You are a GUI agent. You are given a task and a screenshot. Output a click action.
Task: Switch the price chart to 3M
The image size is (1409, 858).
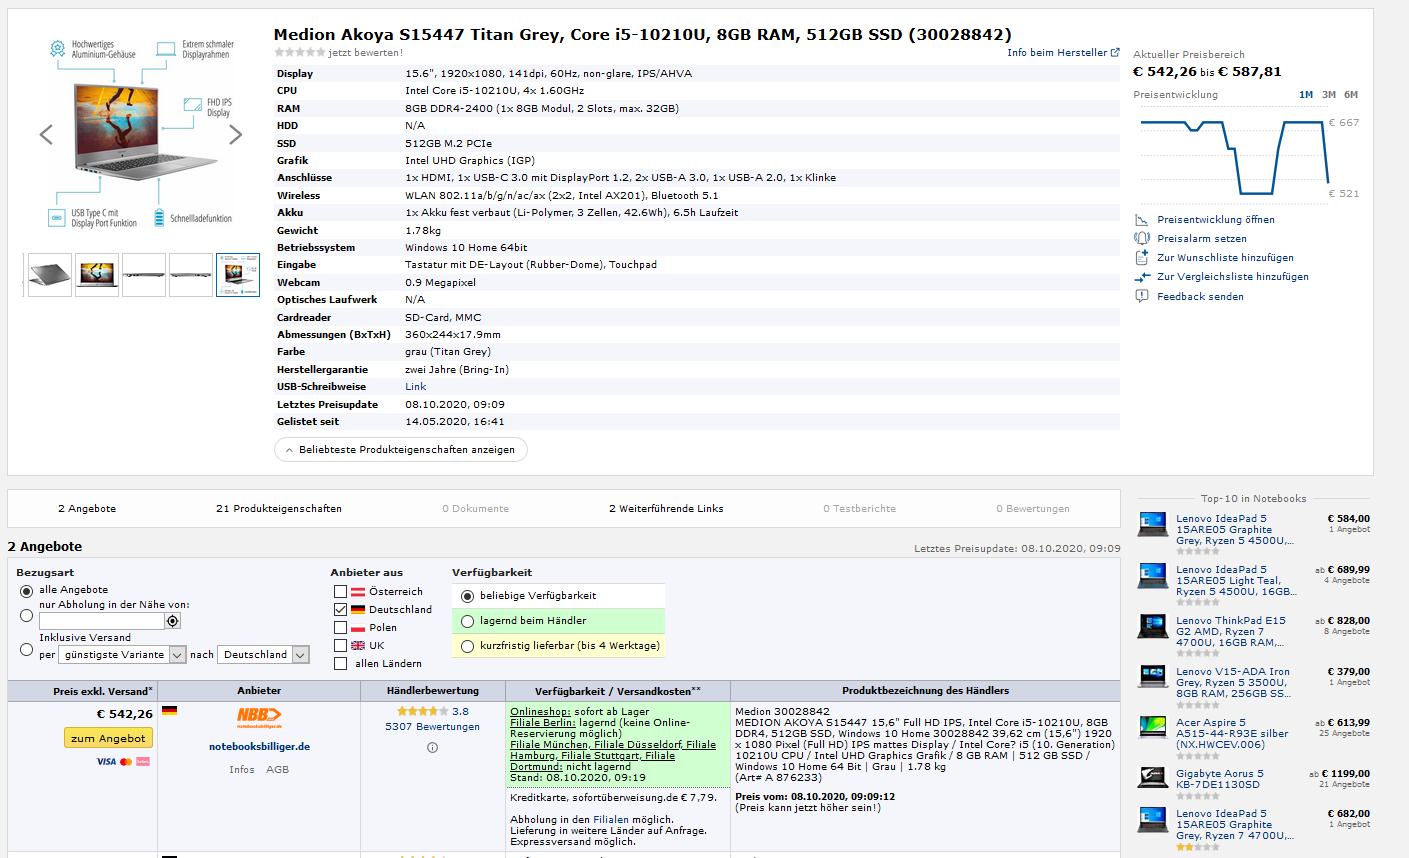[x=1329, y=95]
